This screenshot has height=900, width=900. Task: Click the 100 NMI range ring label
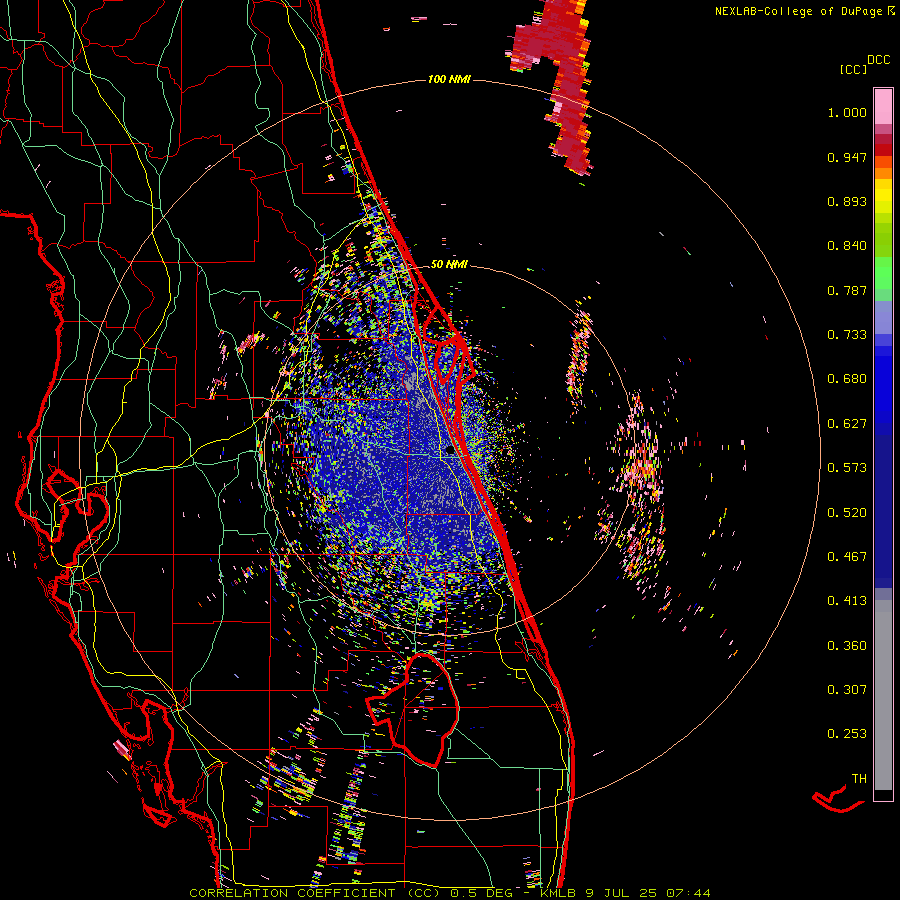click(x=449, y=79)
